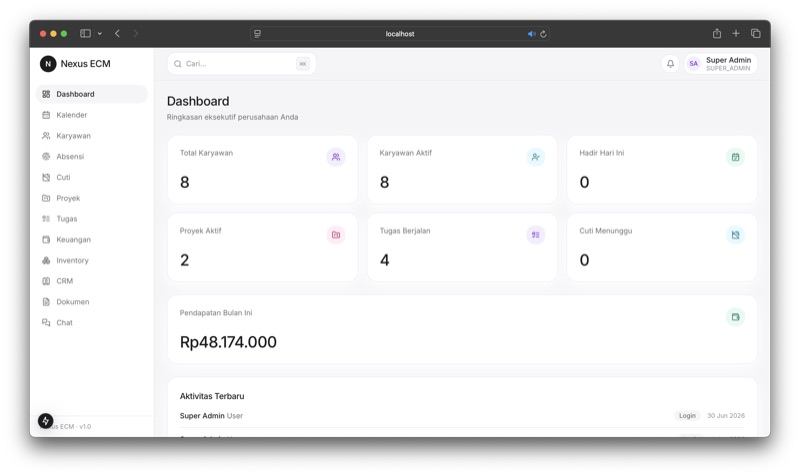Open Super Admin profile menu
800x476 pixels.
[x=720, y=64]
